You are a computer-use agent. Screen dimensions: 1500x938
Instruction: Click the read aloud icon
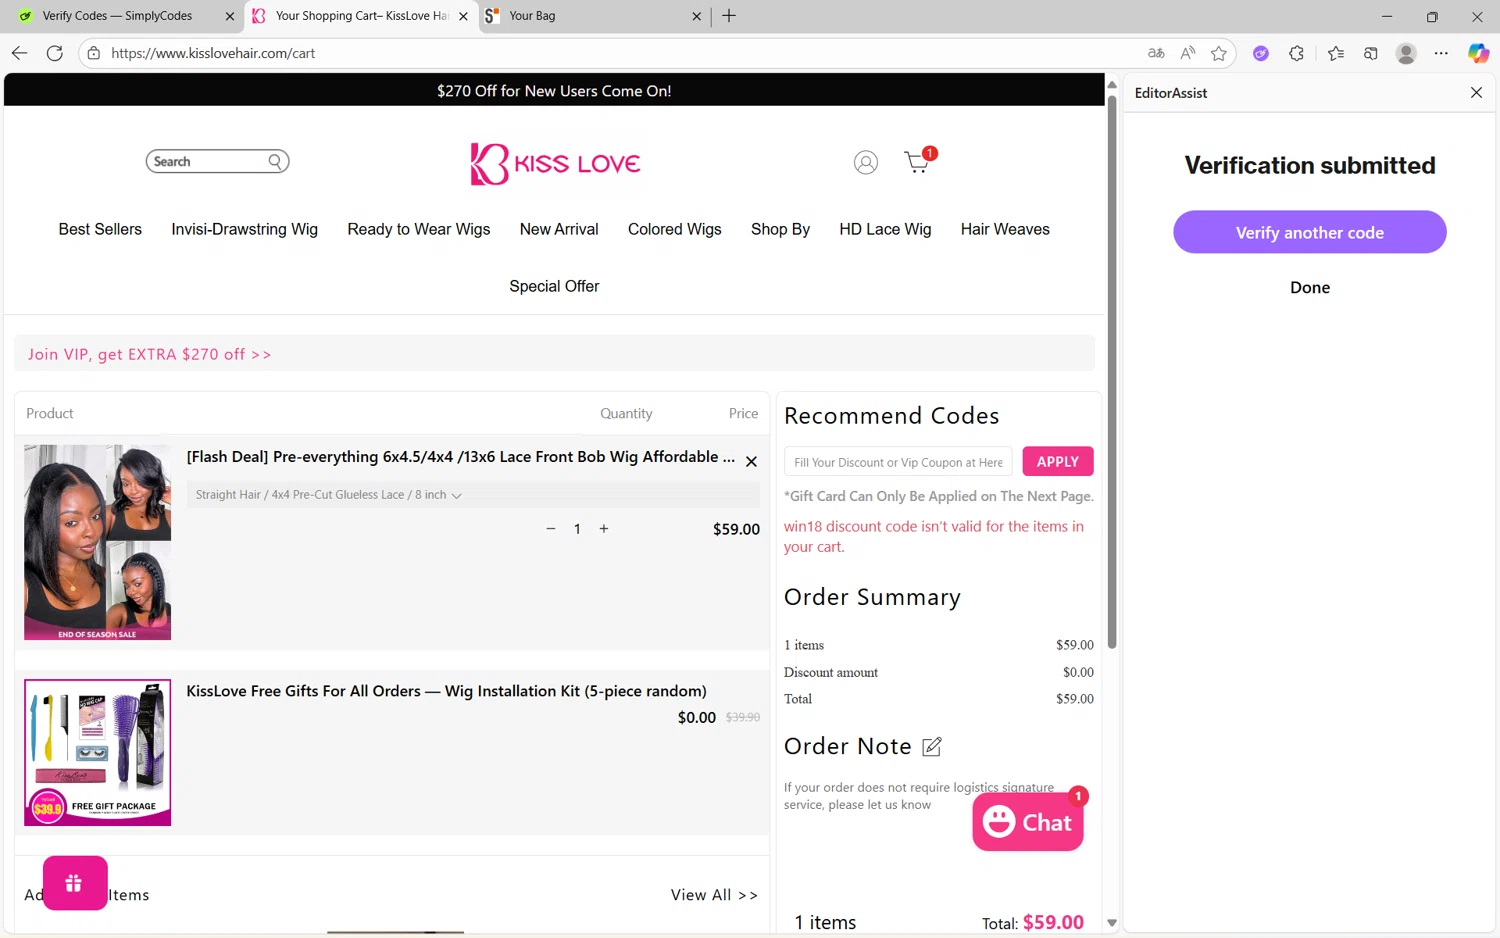click(x=1187, y=53)
